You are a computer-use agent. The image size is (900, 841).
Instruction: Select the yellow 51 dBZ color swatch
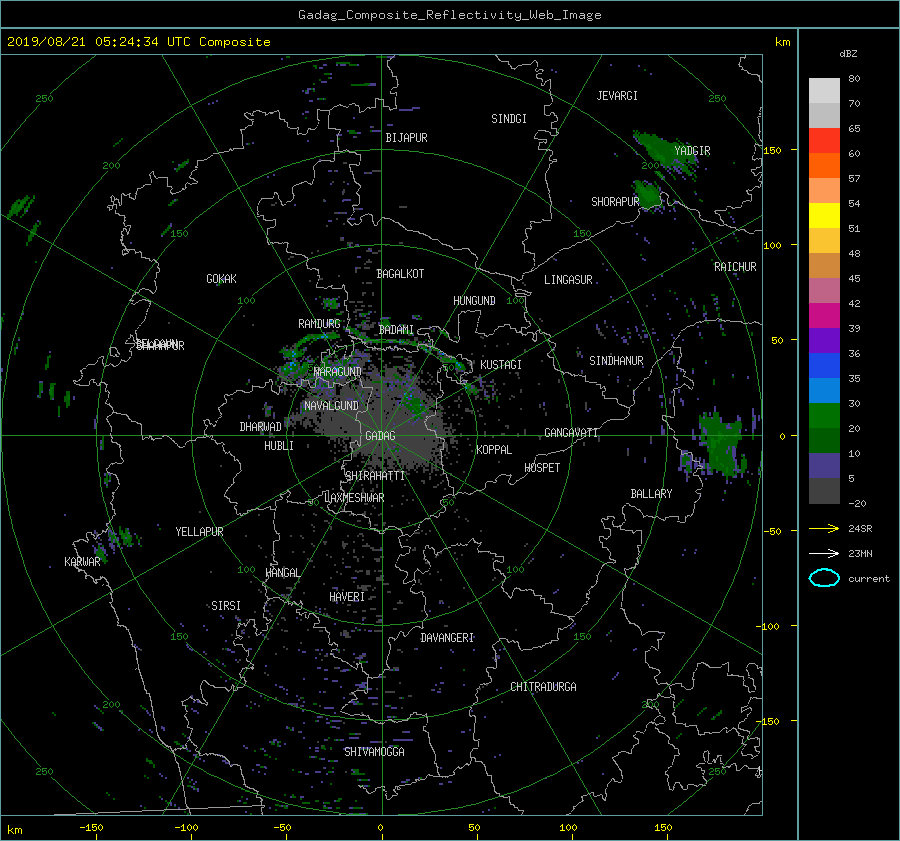[824, 216]
